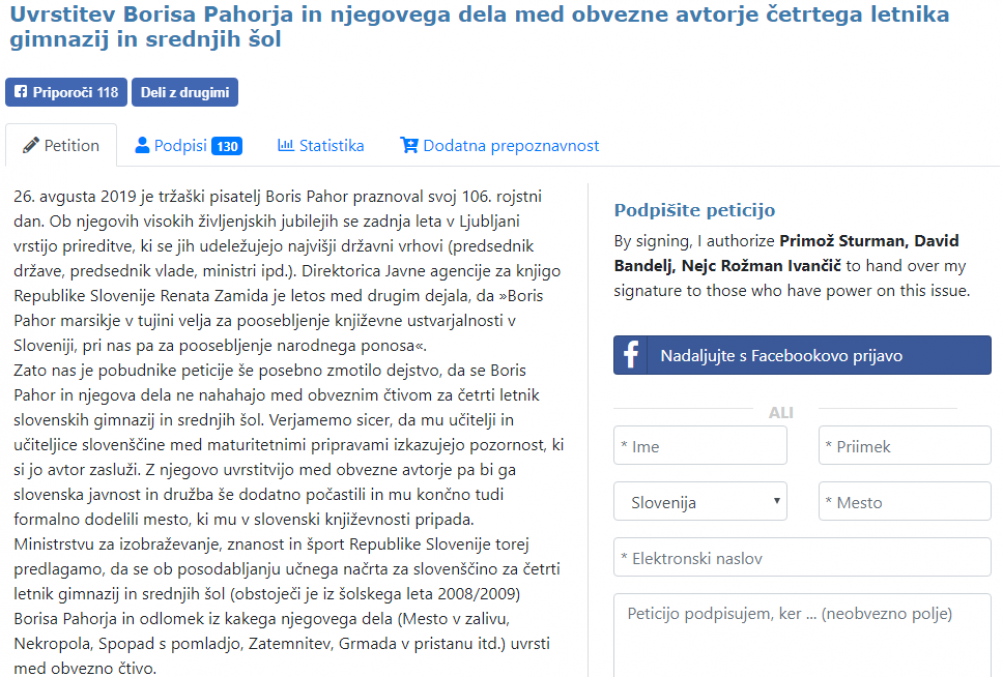Screen dimensions: 1003x677
Task: Click the pencil icon on Petition tab
Action: coord(31,145)
